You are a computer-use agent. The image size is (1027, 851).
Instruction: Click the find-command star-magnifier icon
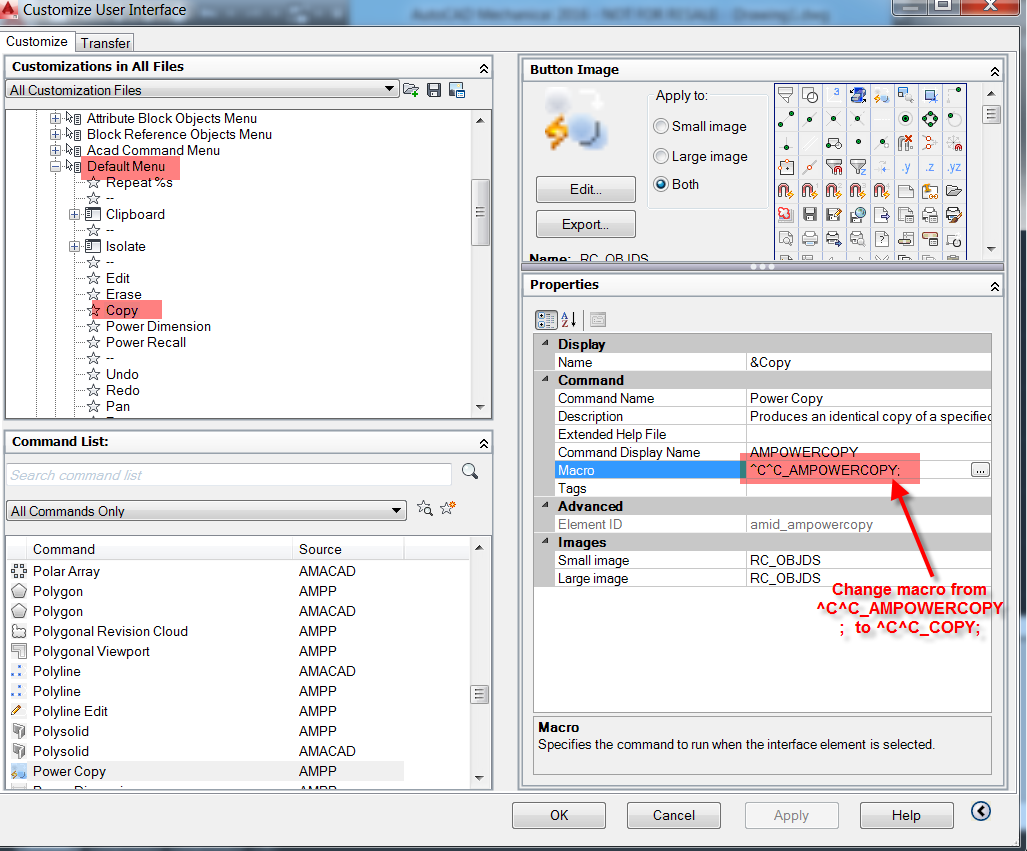click(x=424, y=508)
